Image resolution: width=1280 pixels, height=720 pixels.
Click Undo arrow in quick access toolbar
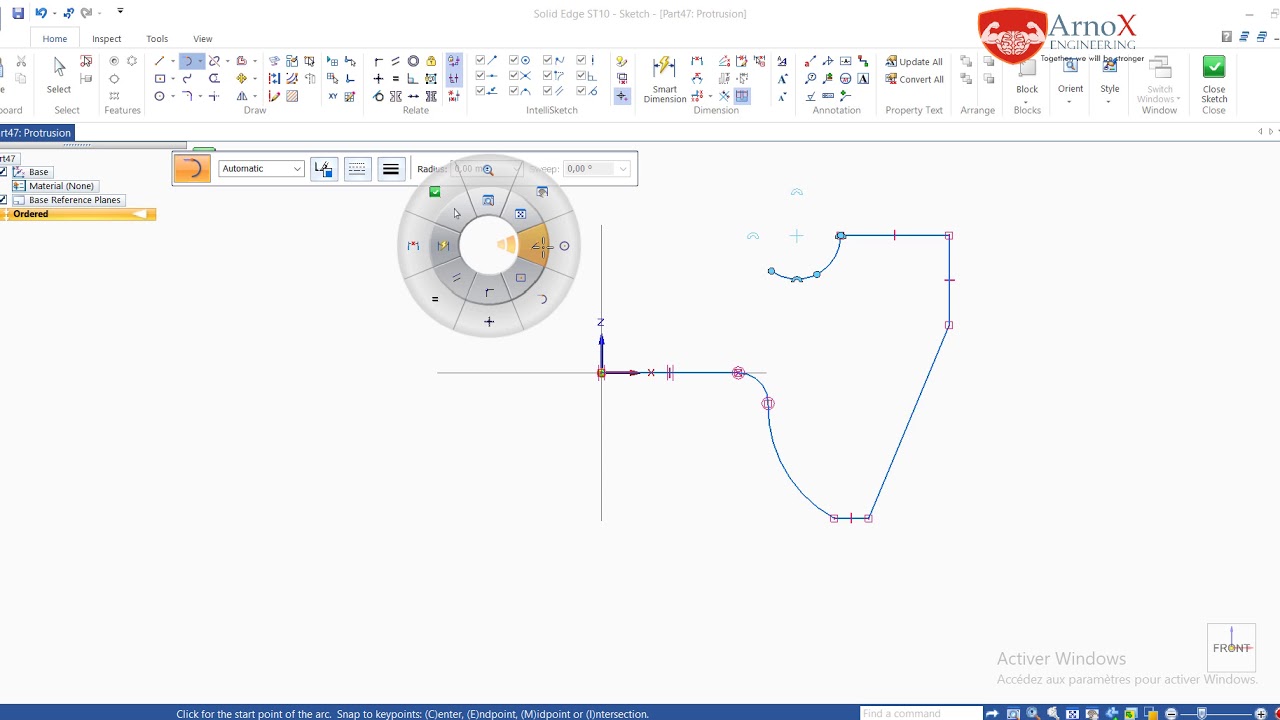click(x=40, y=13)
